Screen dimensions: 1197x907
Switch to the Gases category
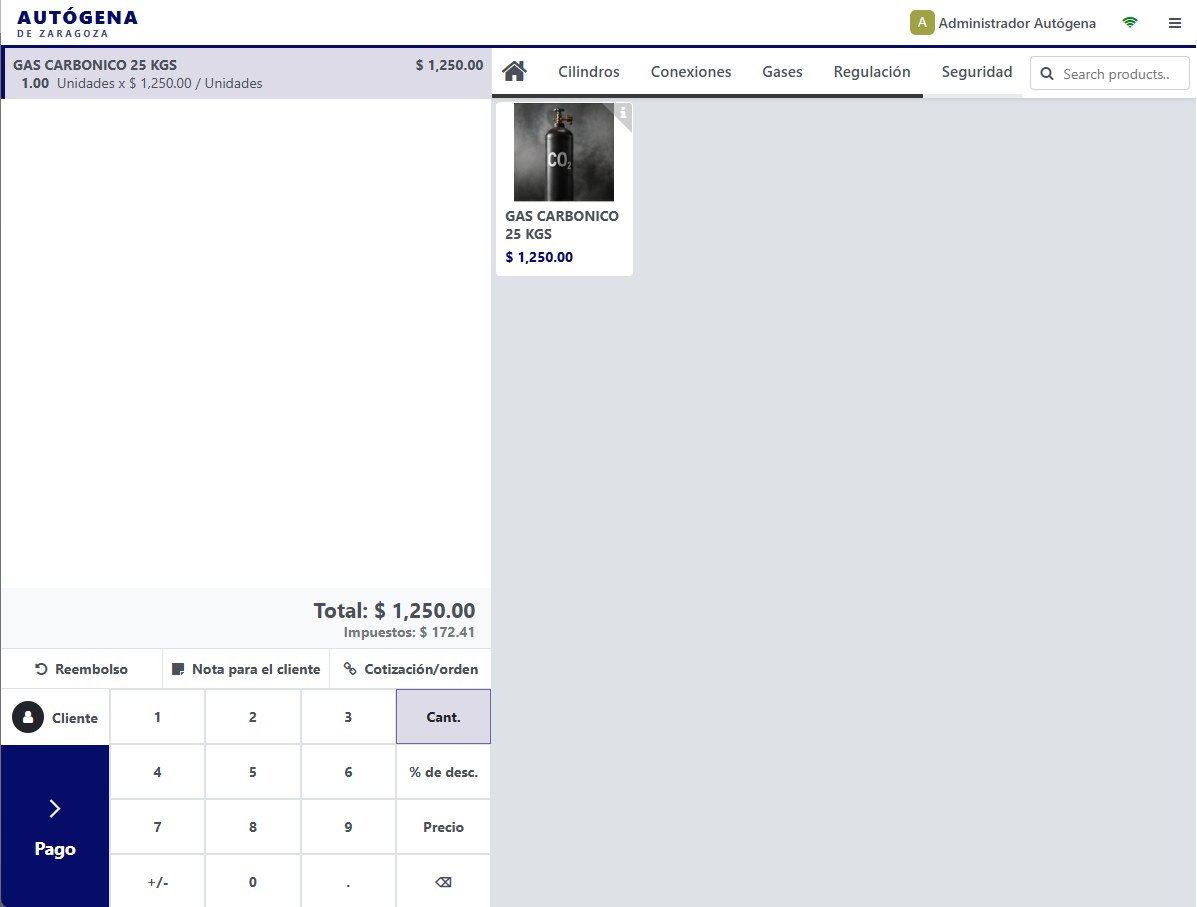[x=782, y=72]
